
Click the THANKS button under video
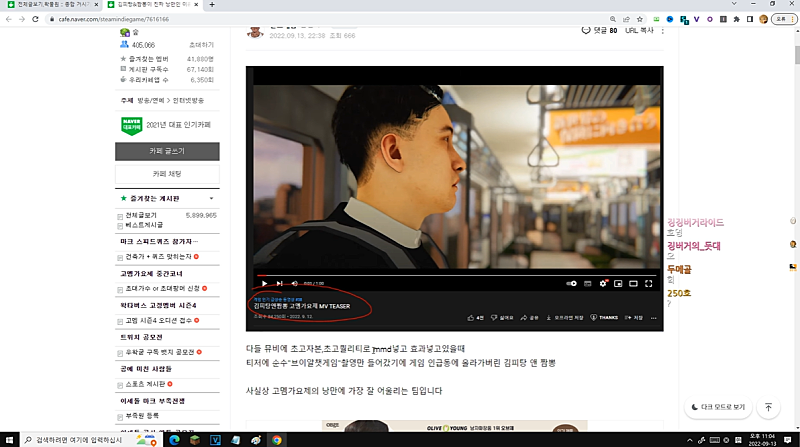tap(604, 317)
